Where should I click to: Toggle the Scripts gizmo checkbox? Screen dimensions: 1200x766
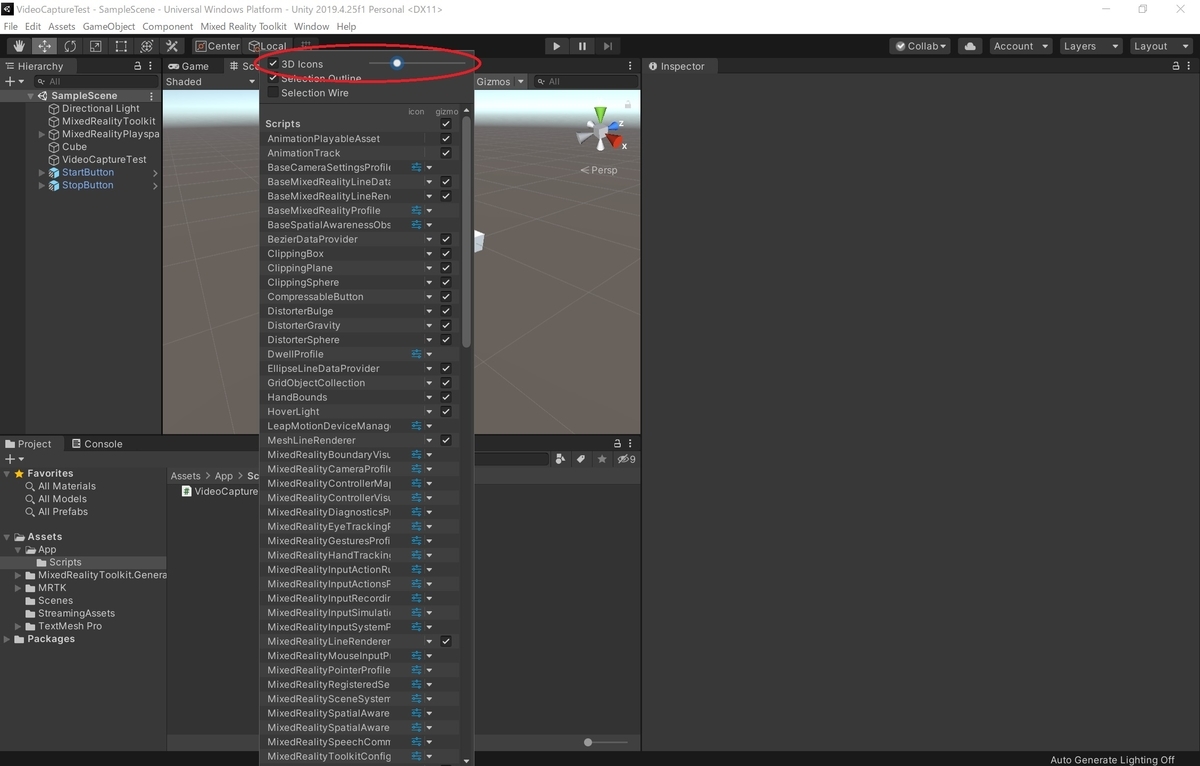click(x=446, y=124)
